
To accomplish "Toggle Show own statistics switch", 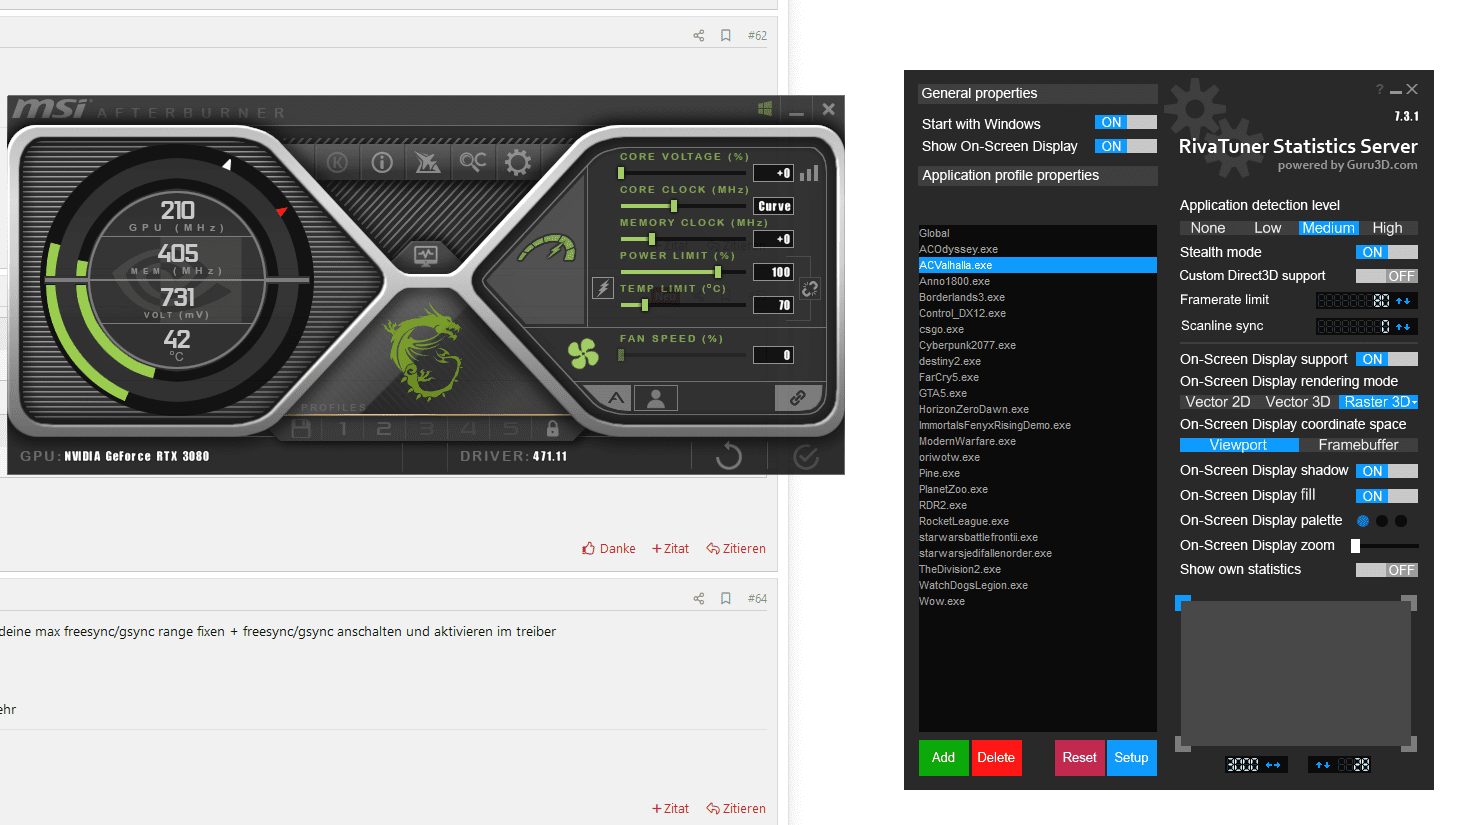I will (x=1387, y=570).
